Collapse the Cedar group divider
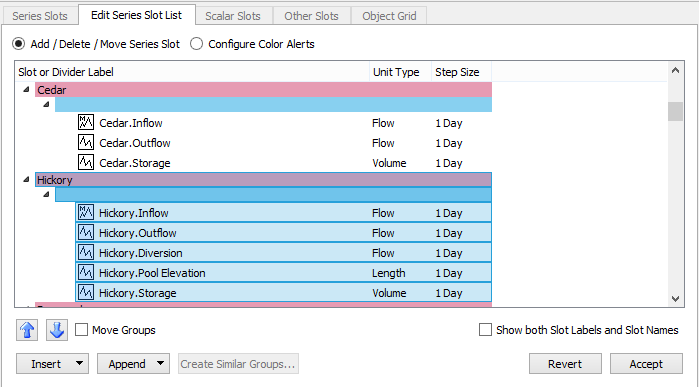The width and height of the screenshot is (699, 387). [x=26, y=90]
